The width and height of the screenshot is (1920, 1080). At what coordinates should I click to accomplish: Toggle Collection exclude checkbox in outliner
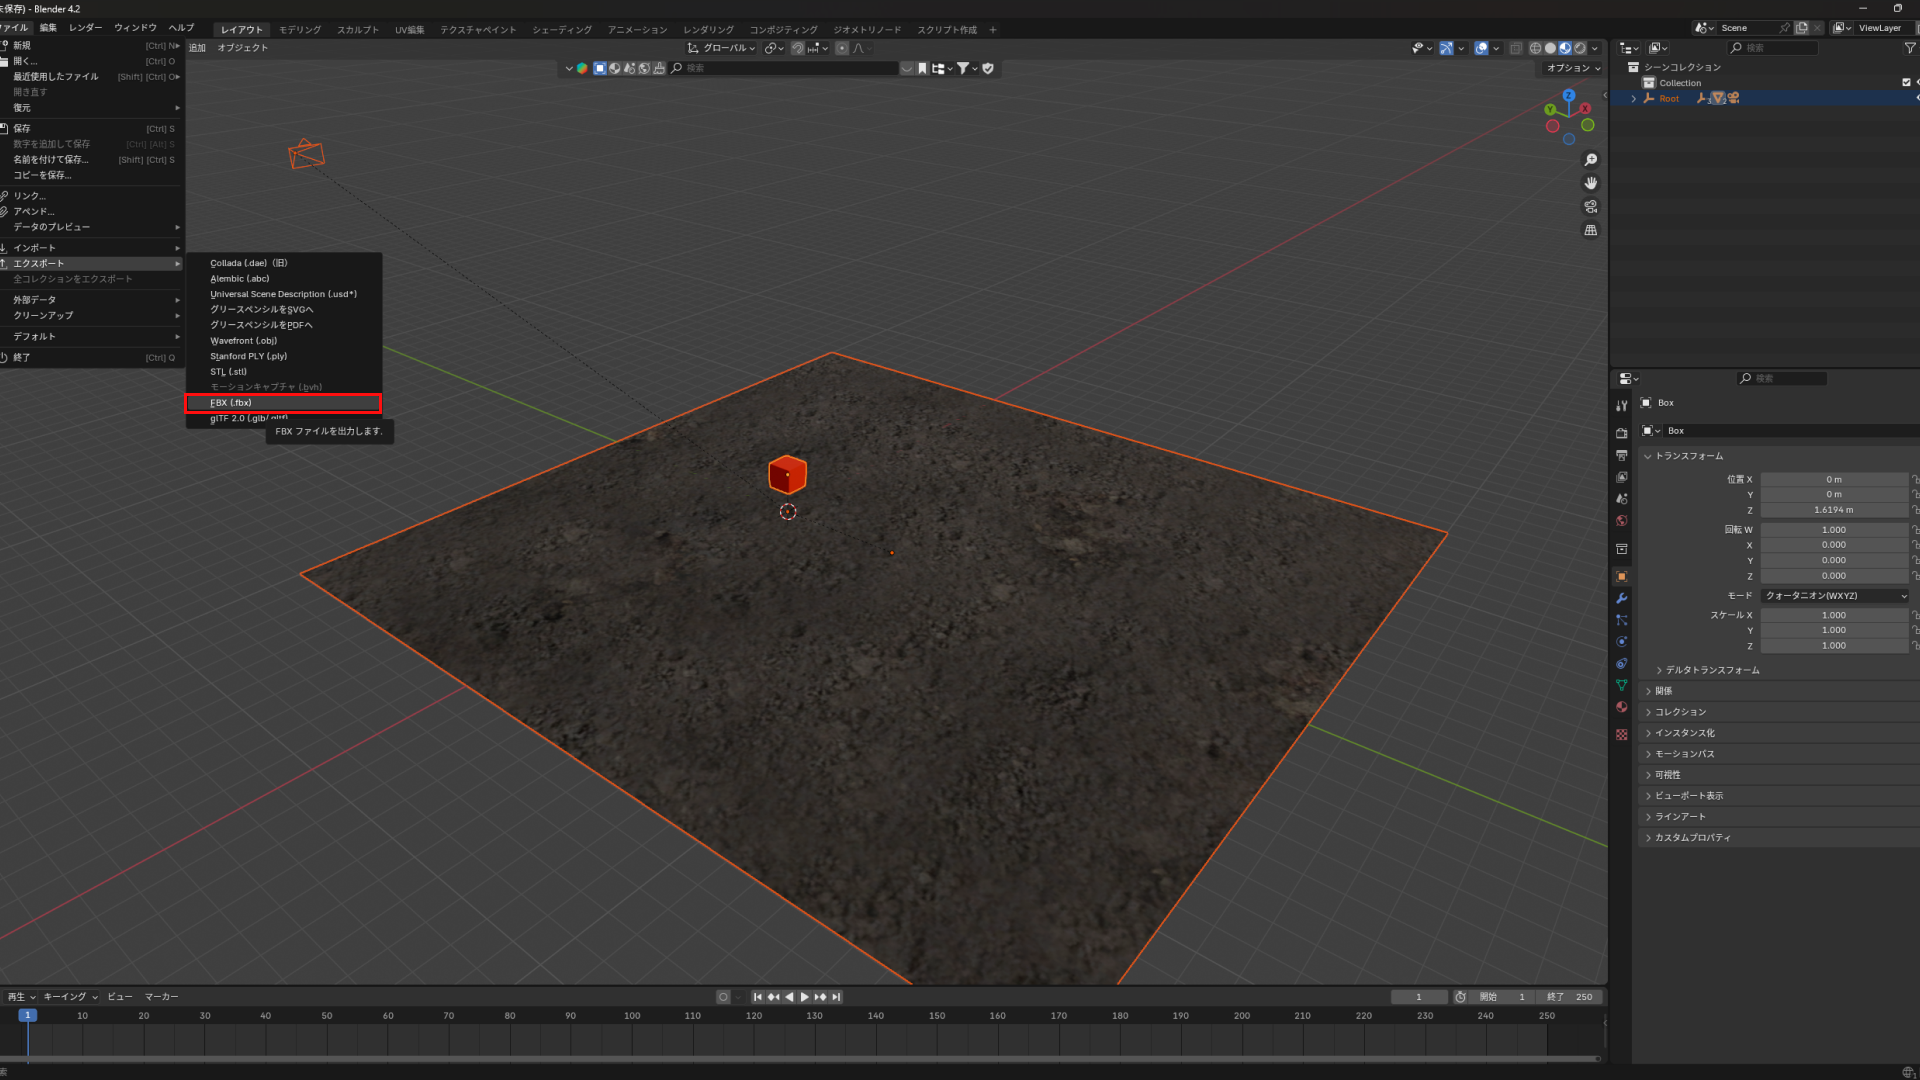pos(1906,83)
